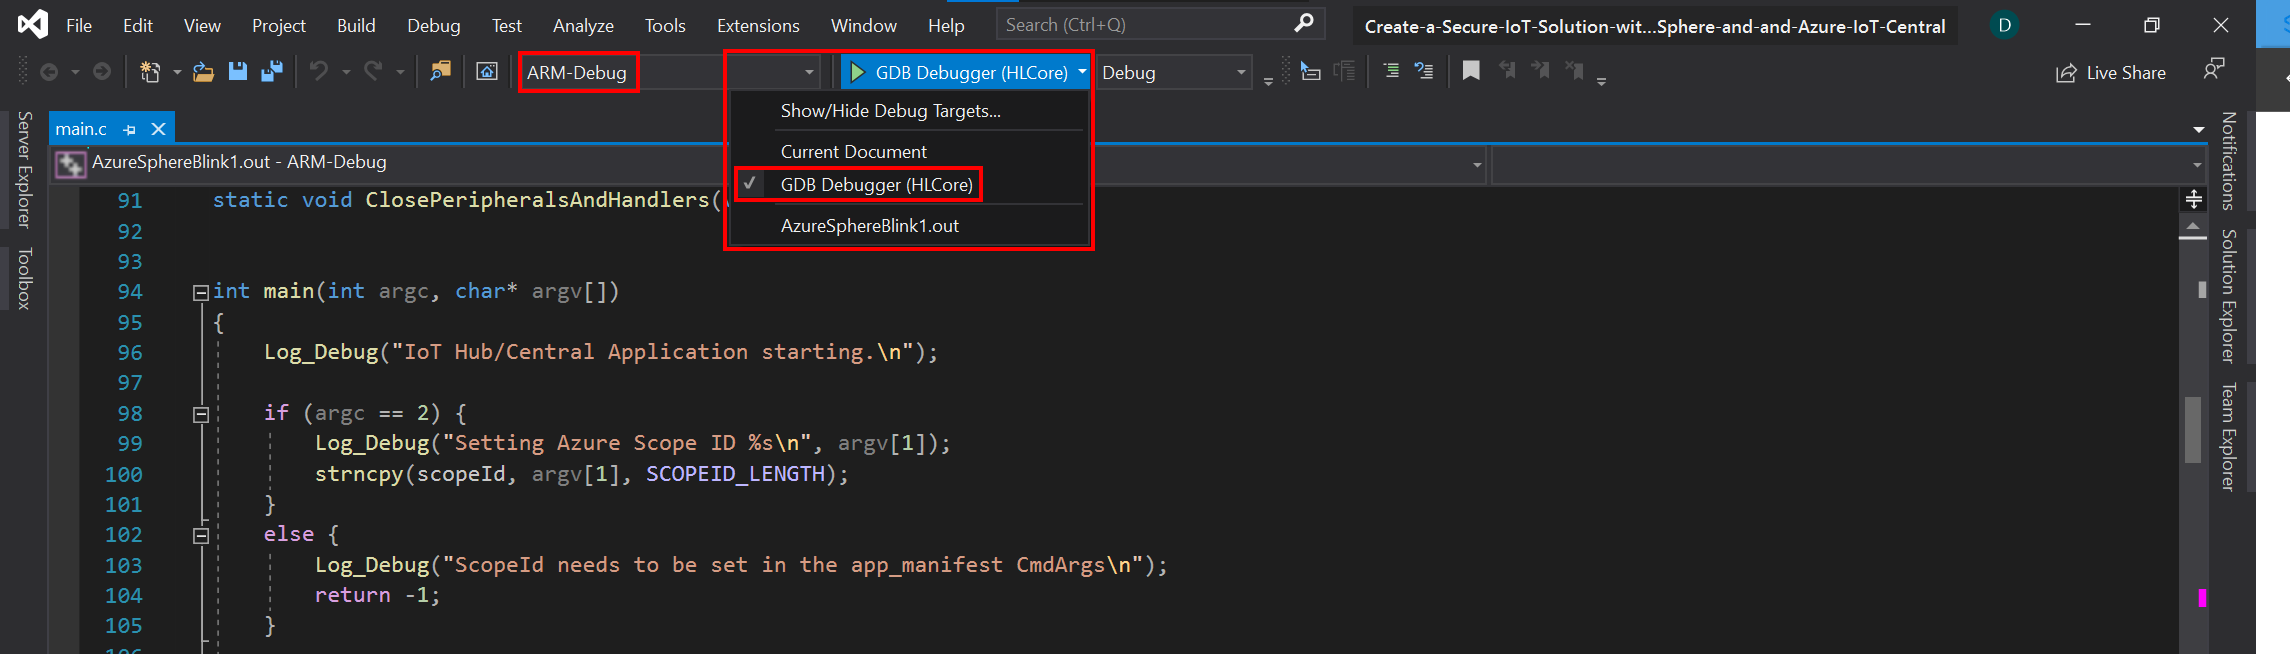Open the File menu
This screenshot has height=654, width=2290.
tap(79, 26)
